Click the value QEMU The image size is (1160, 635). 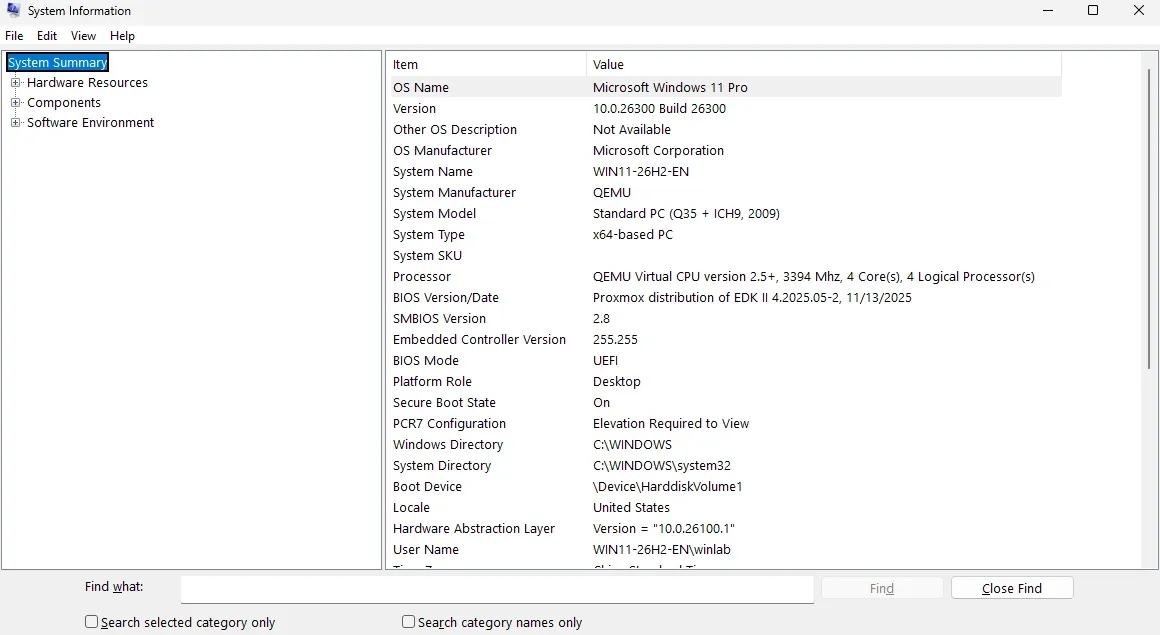coord(612,192)
